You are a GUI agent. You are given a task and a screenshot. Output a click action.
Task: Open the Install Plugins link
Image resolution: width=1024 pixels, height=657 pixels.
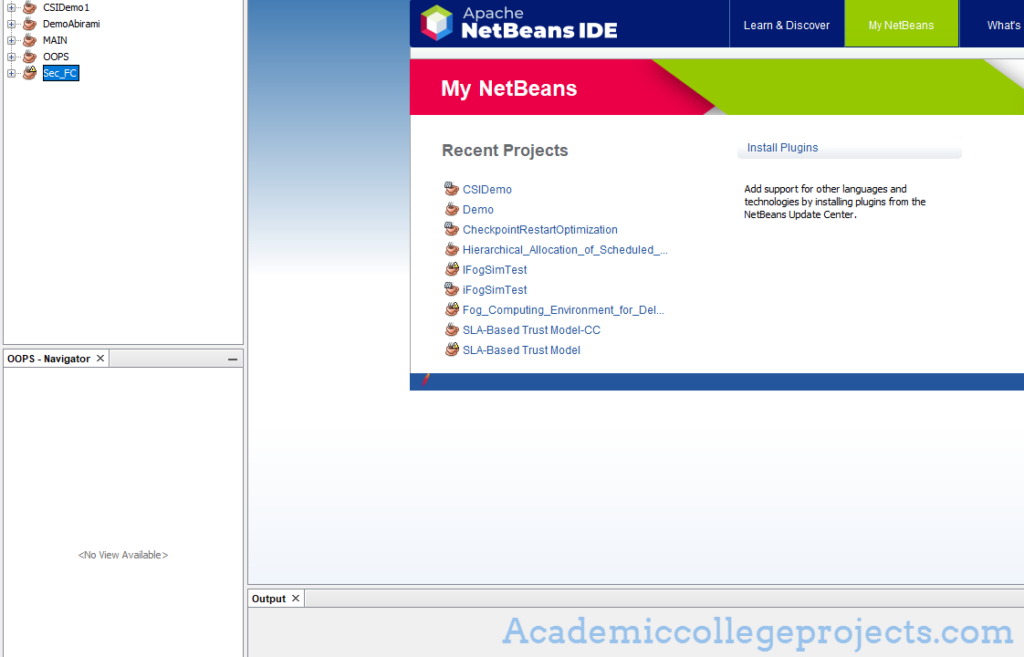[x=782, y=148]
